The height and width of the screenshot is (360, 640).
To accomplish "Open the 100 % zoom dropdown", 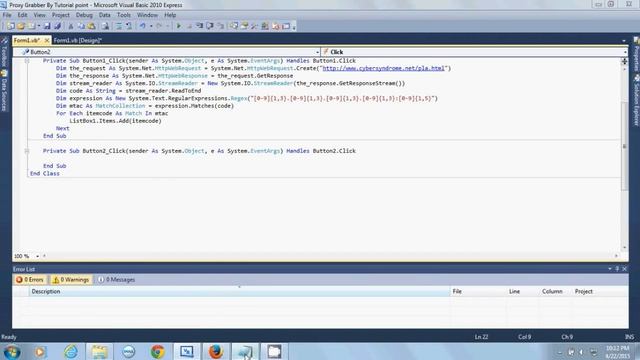I will [37, 256].
